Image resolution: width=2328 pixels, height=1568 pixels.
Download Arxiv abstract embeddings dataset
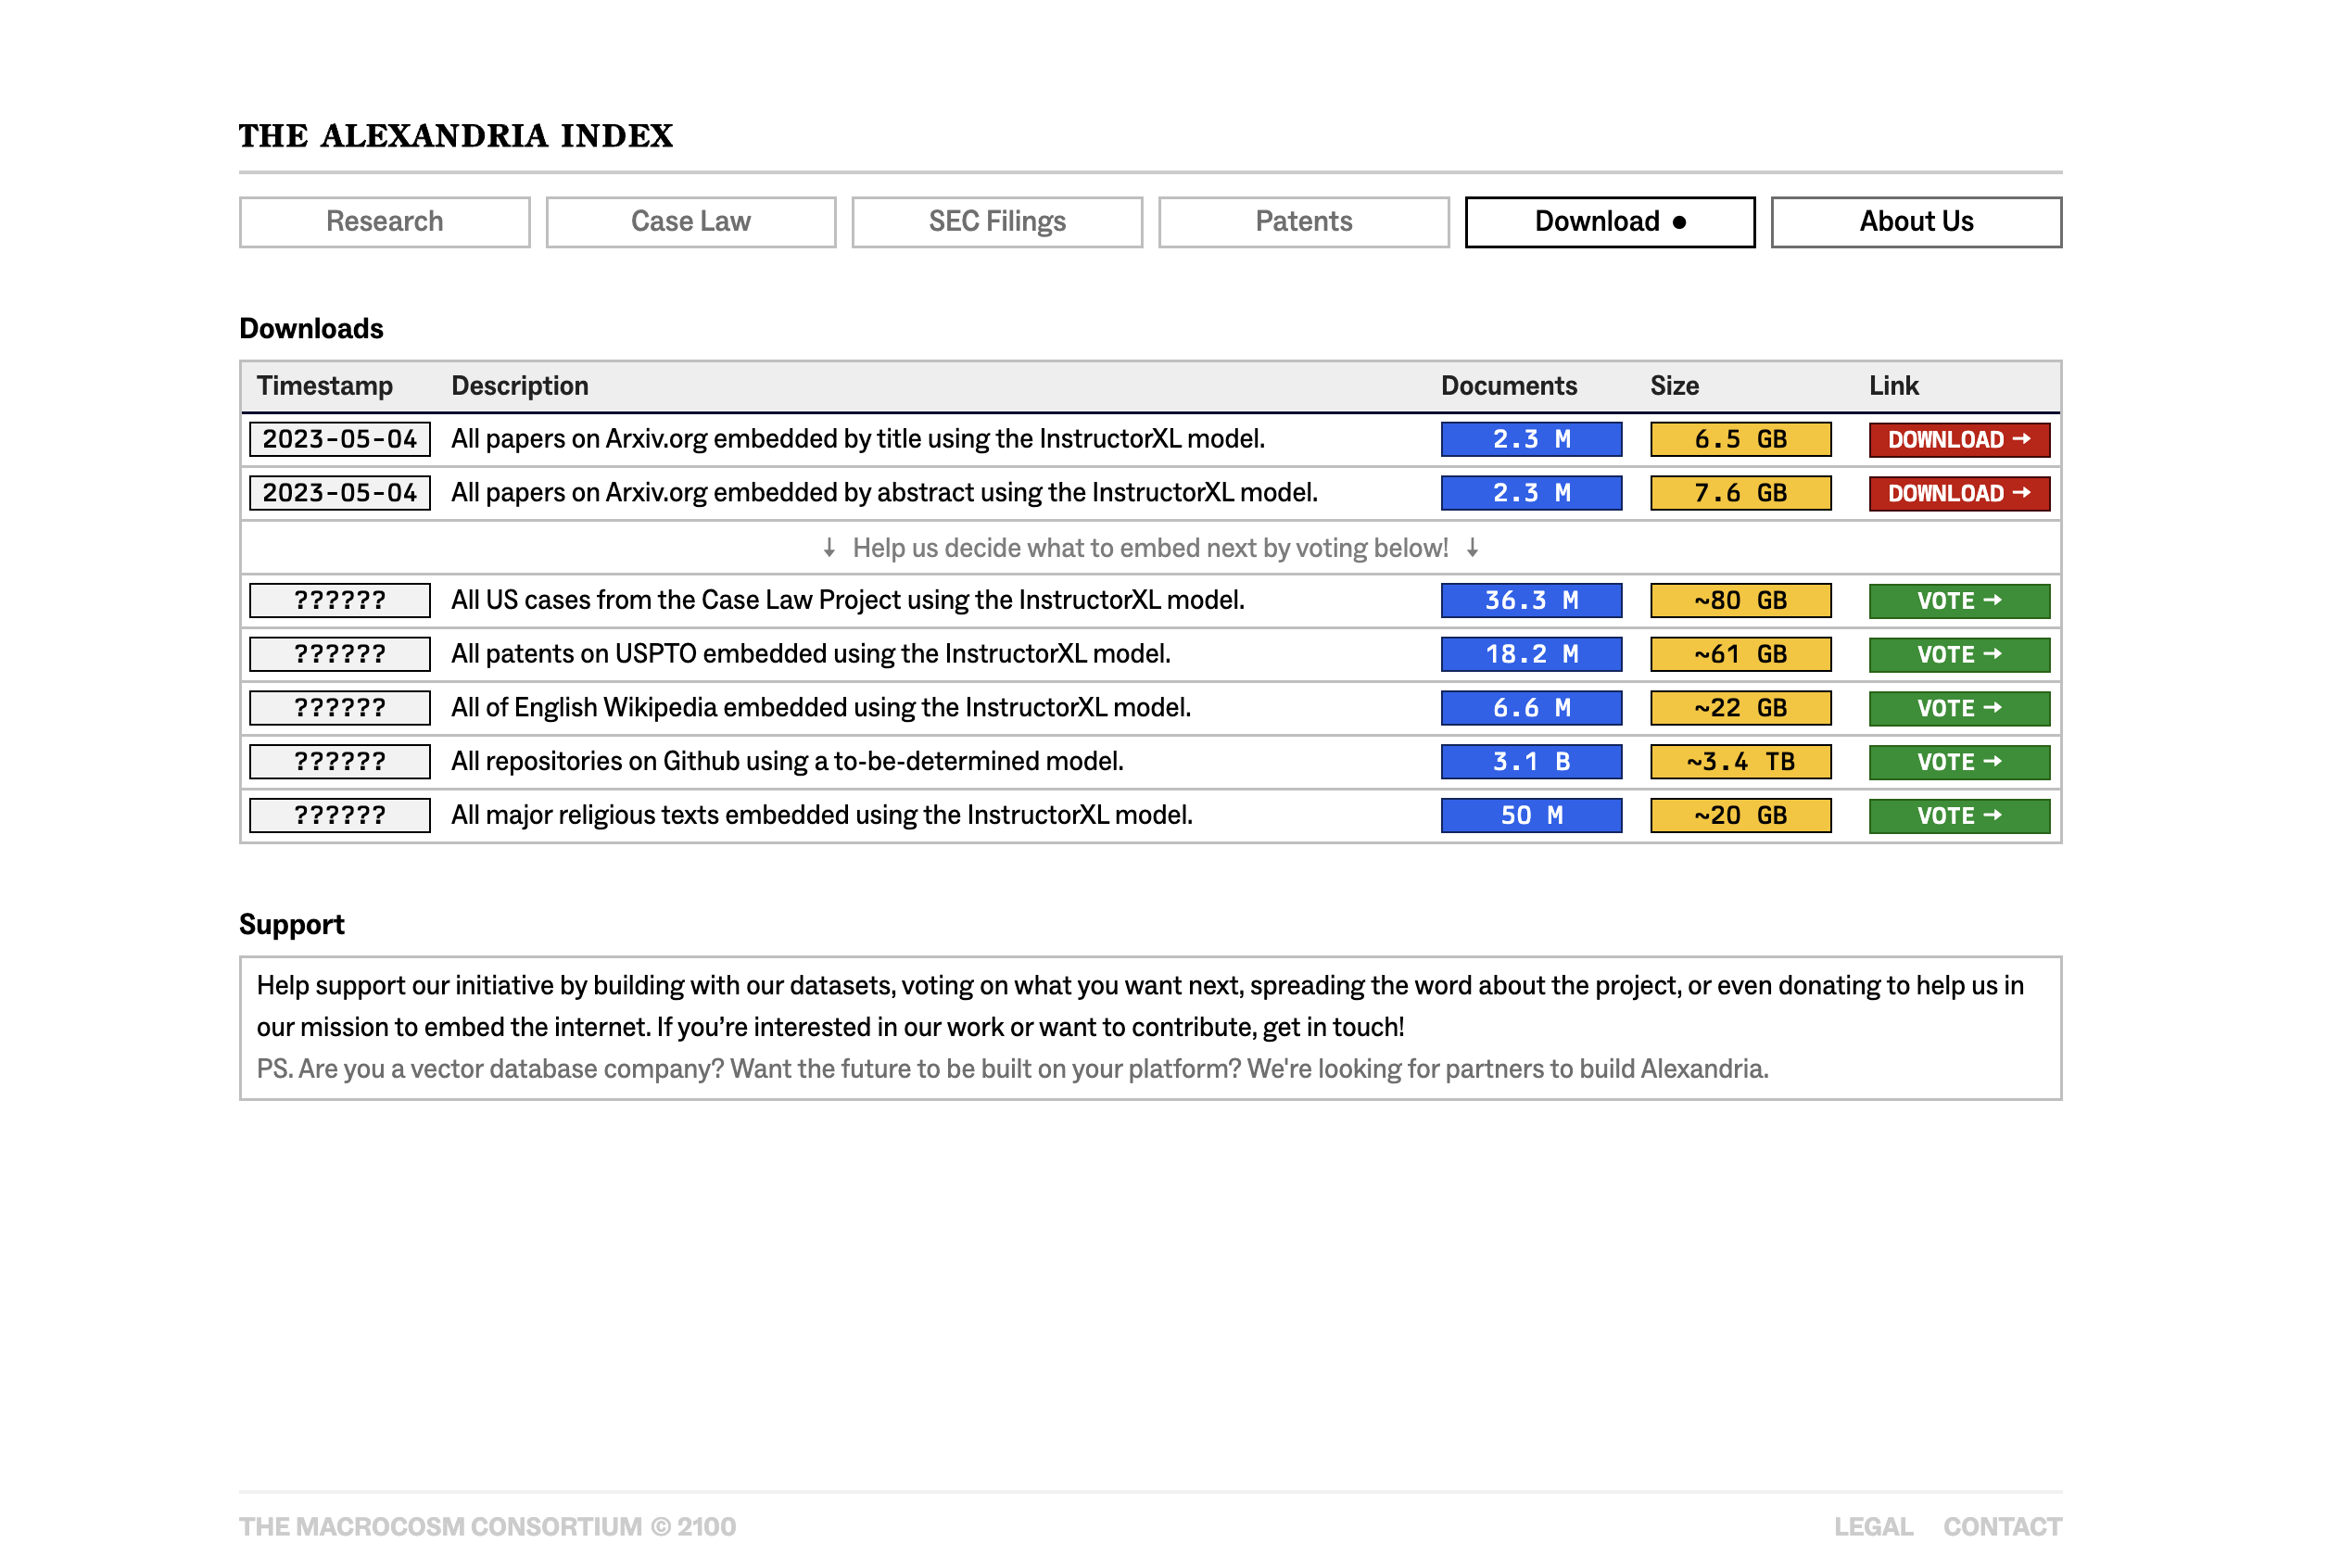[1958, 493]
